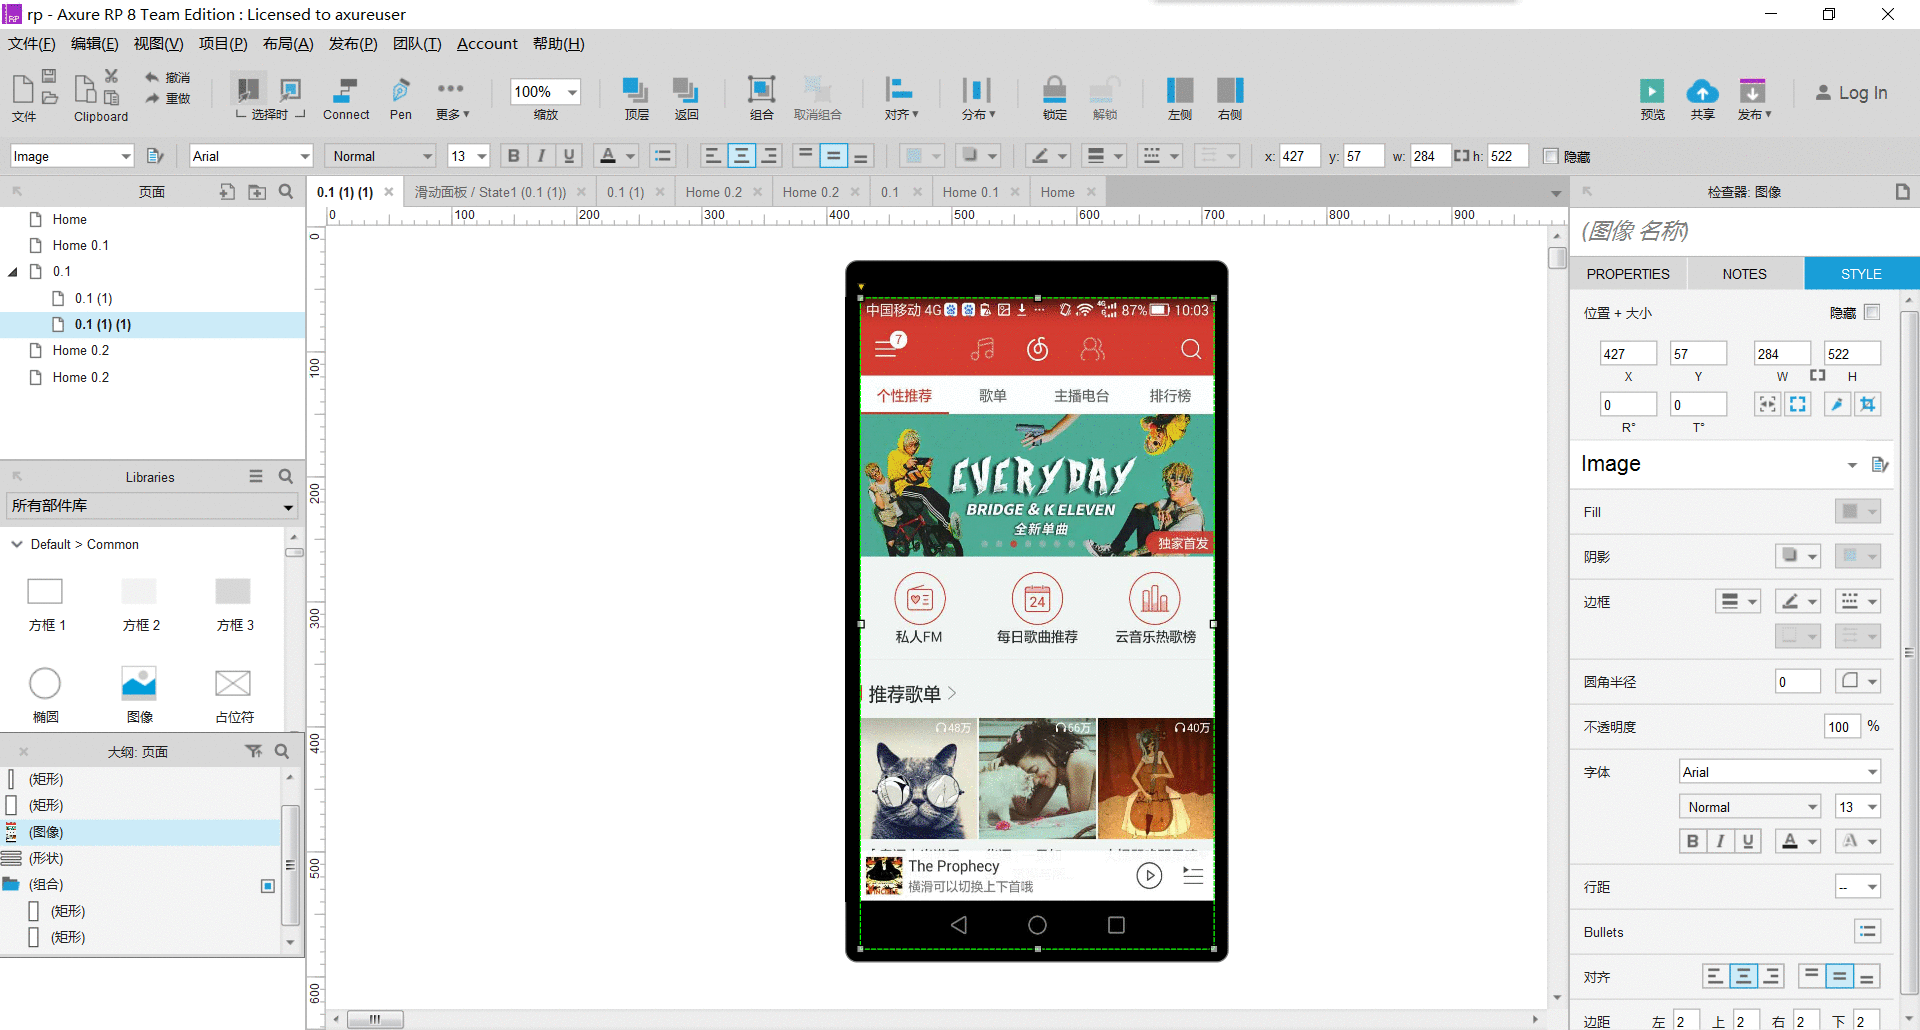Collapse the Default > Common library group
The image size is (1920, 1030).
point(17,544)
